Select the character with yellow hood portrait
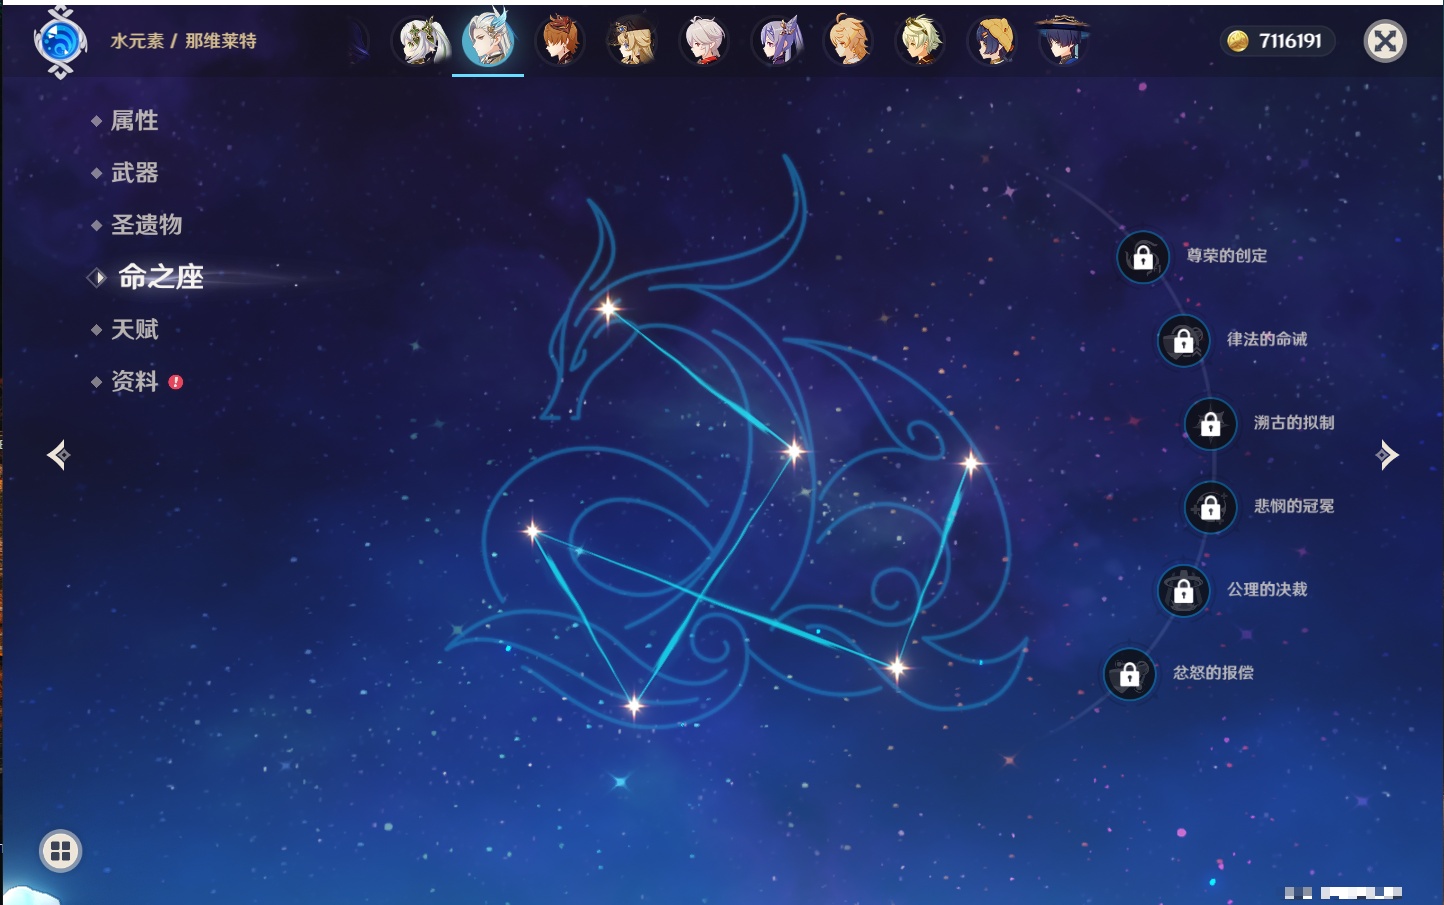The height and width of the screenshot is (905, 1444). [992, 41]
